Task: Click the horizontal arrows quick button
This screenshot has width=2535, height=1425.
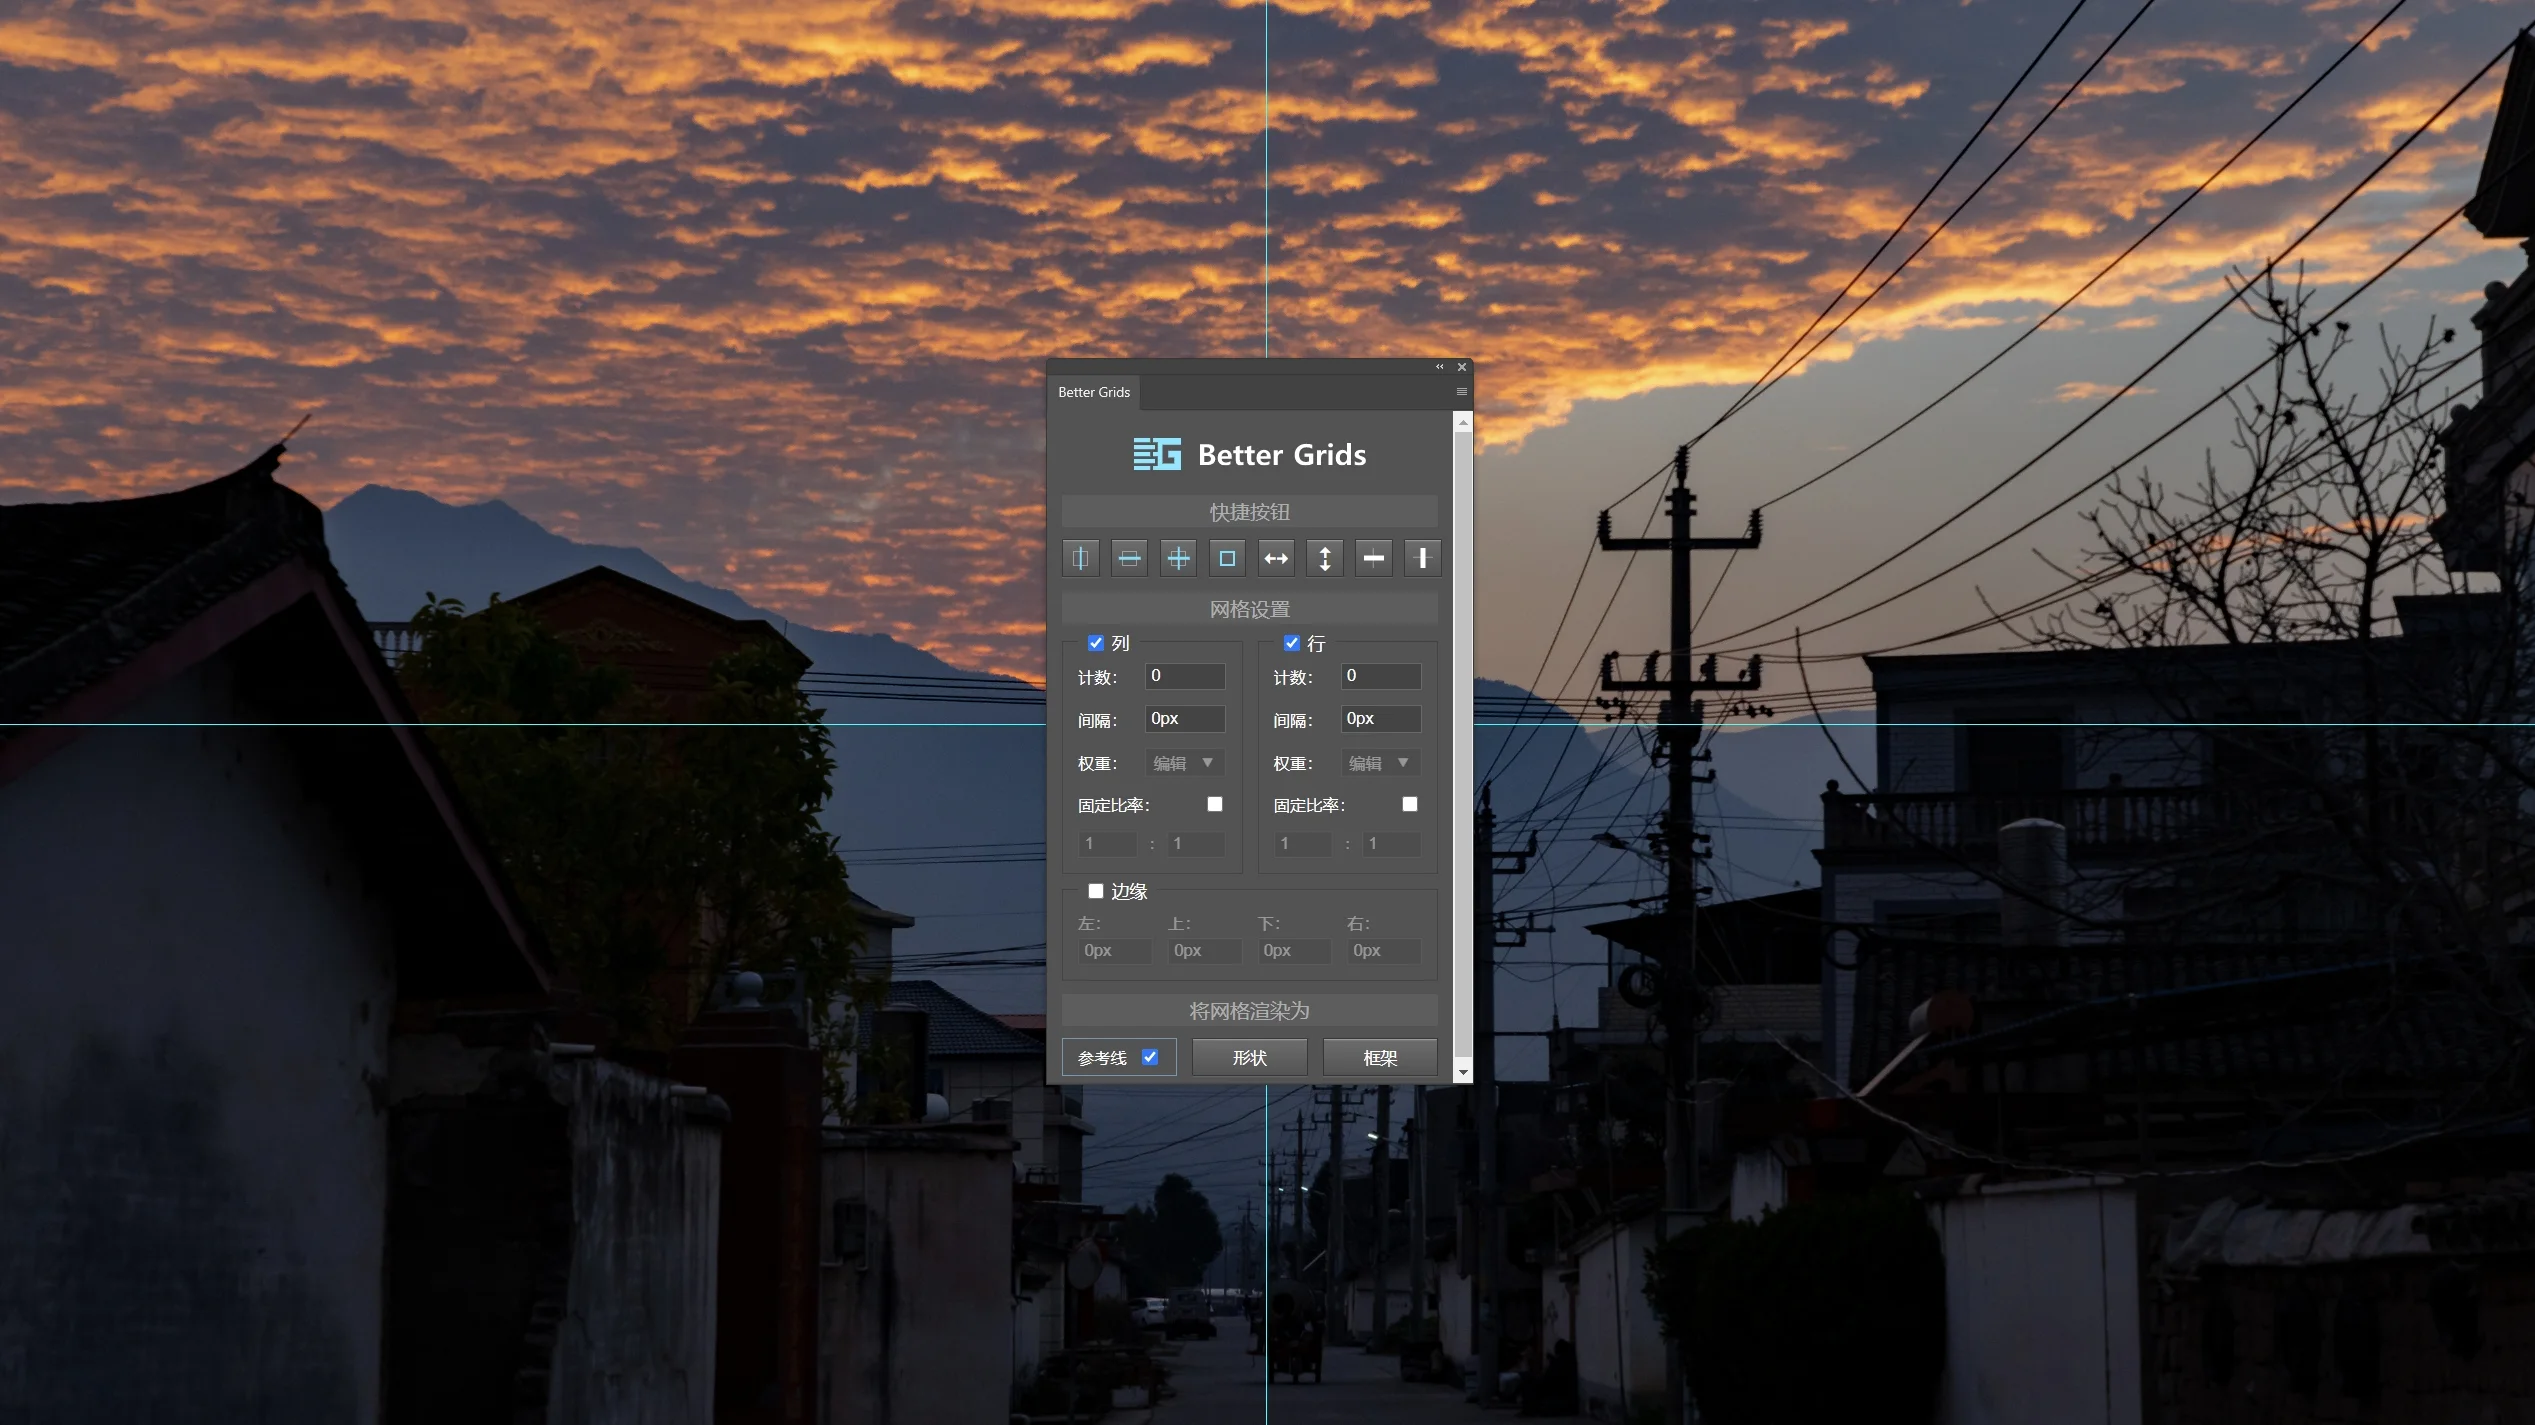Action: point(1275,558)
